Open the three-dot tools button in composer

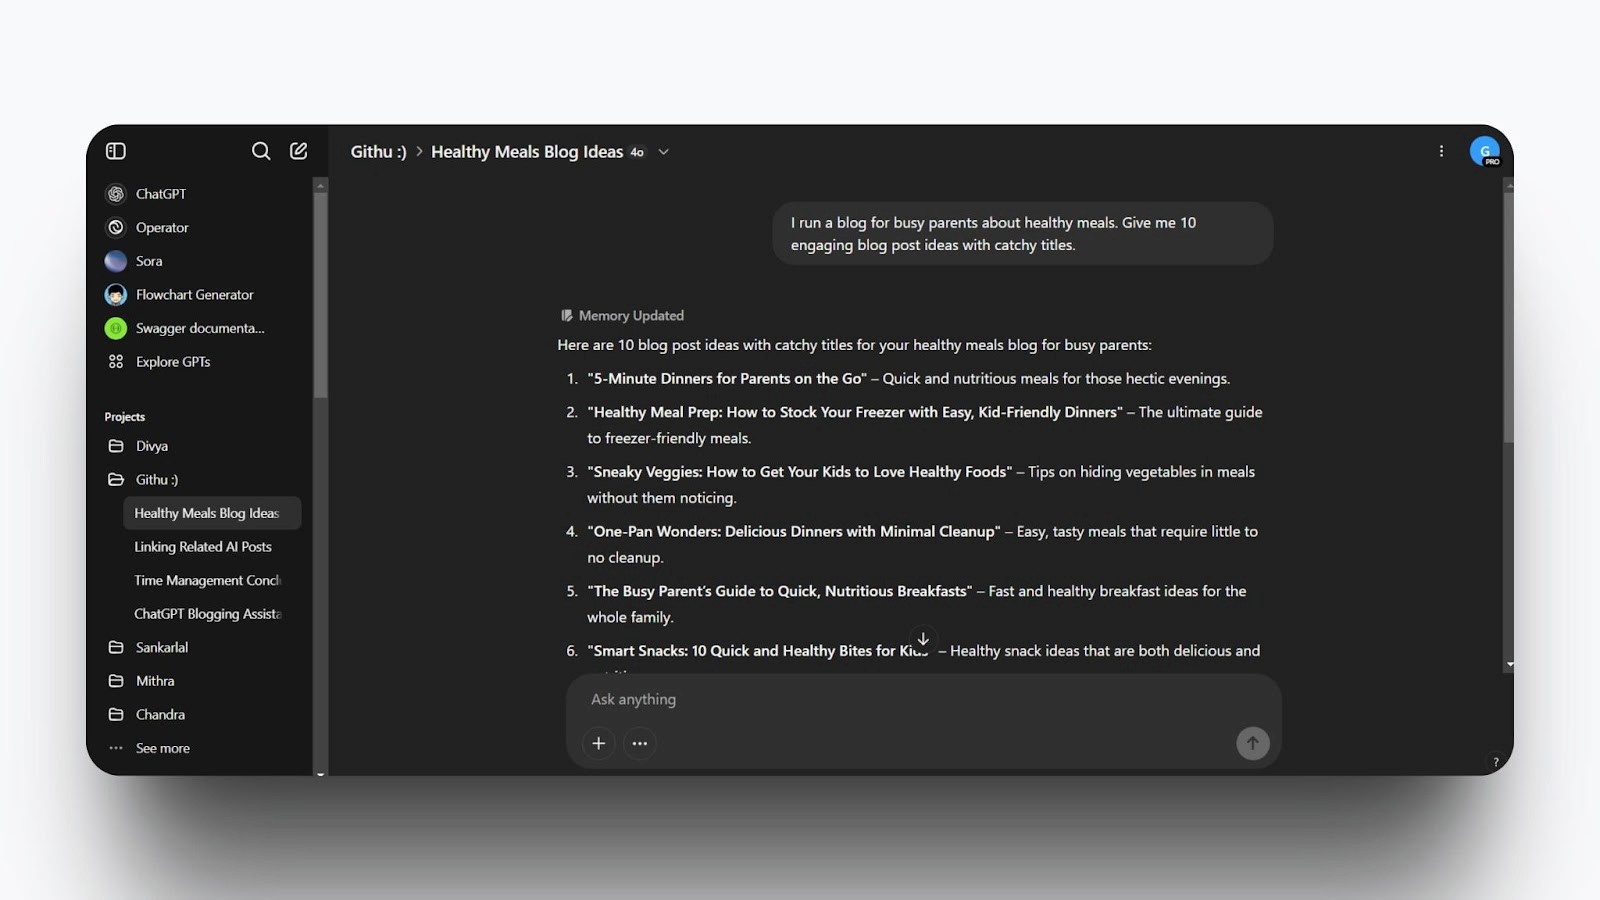(x=640, y=743)
